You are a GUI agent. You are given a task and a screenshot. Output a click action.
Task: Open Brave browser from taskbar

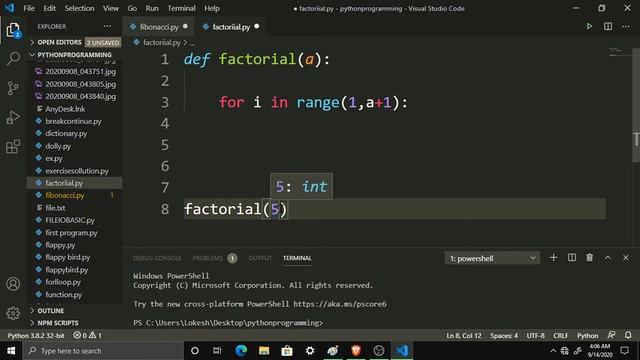click(356, 351)
